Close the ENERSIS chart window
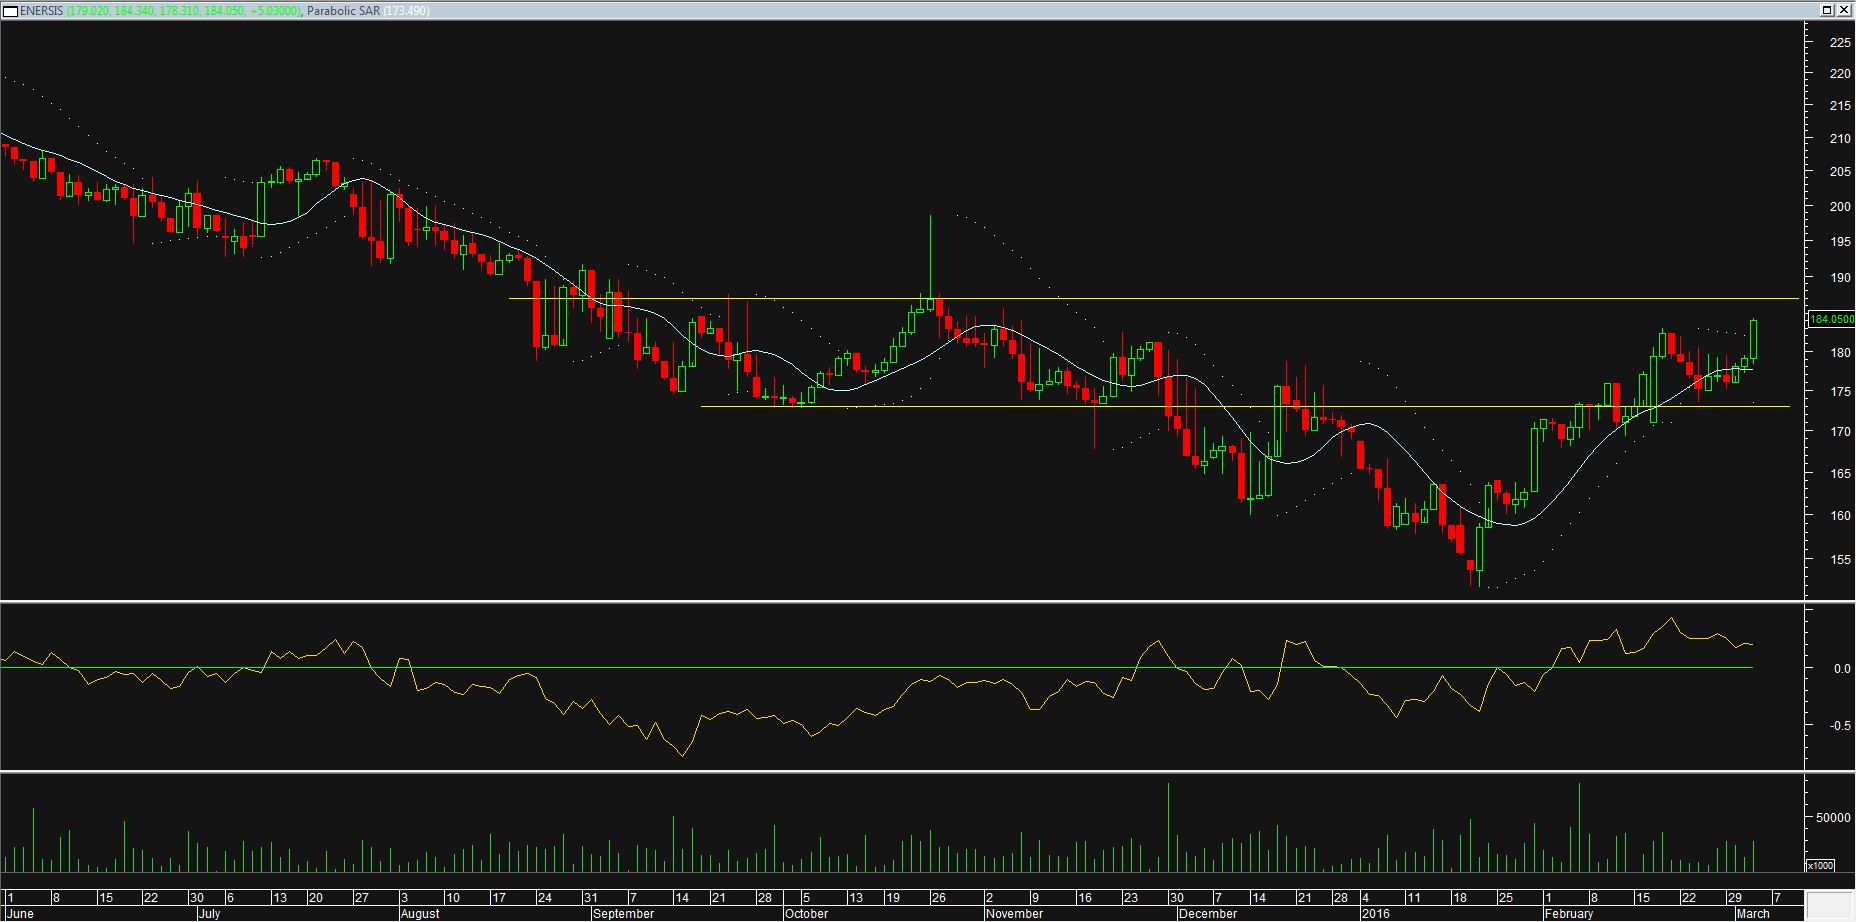This screenshot has width=1856, height=922. (x=1844, y=10)
